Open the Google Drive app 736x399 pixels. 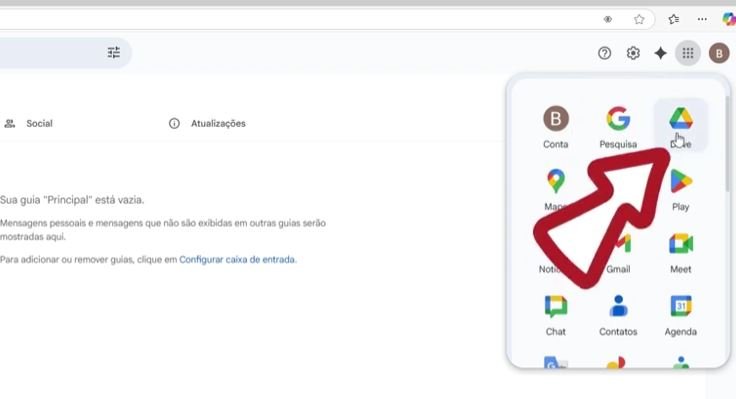click(x=680, y=125)
